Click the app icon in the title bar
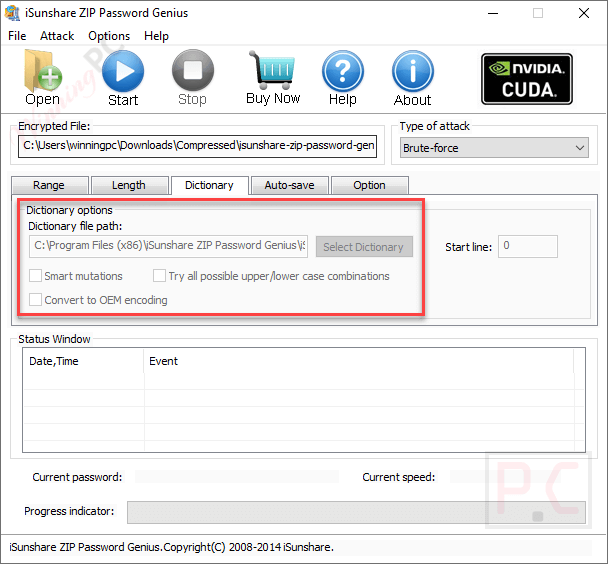The height and width of the screenshot is (564, 608). (12, 13)
